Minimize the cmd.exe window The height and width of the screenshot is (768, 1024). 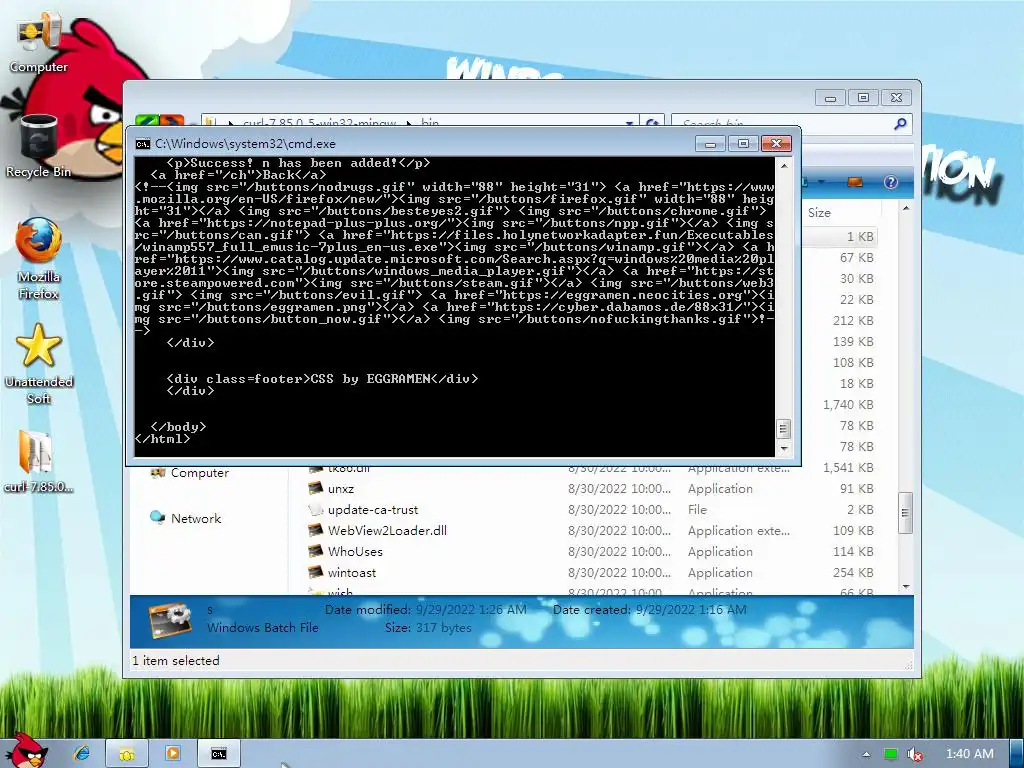[x=710, y=144]
